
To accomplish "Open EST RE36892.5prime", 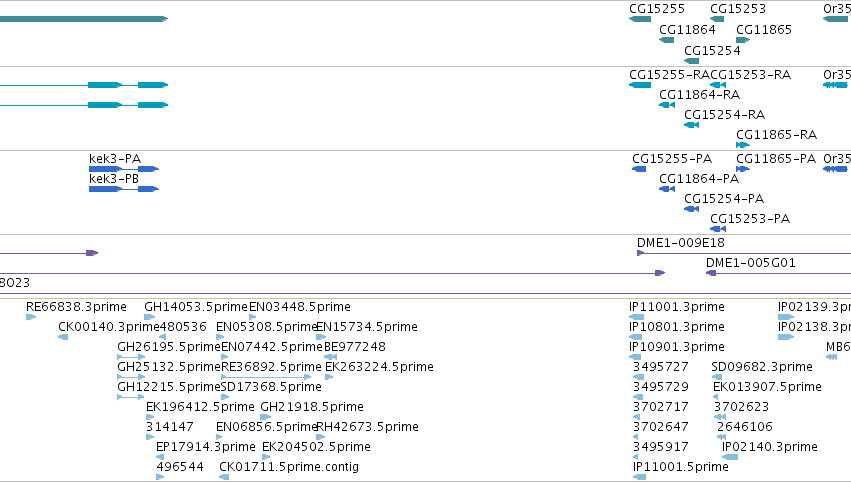I will pyautogui.click(x=271, y=367).
